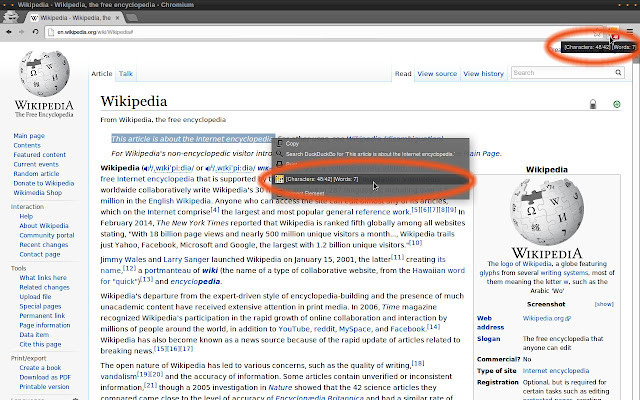640x400 pixels.
Task: Click the character counter icon in the context menu
Action: [279, 179]
